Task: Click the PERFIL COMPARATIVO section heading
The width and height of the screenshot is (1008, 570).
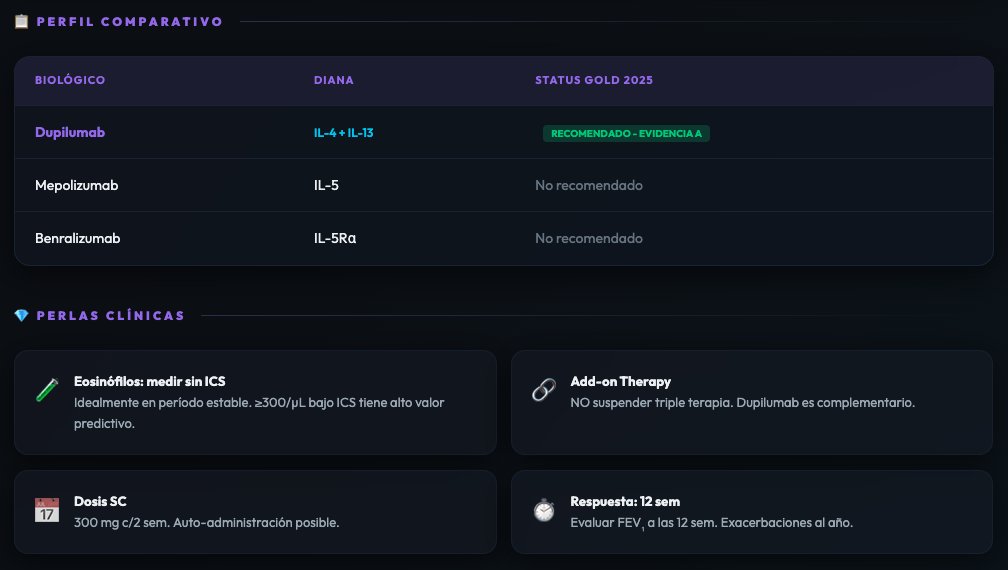Action: [x=130, y=22]
